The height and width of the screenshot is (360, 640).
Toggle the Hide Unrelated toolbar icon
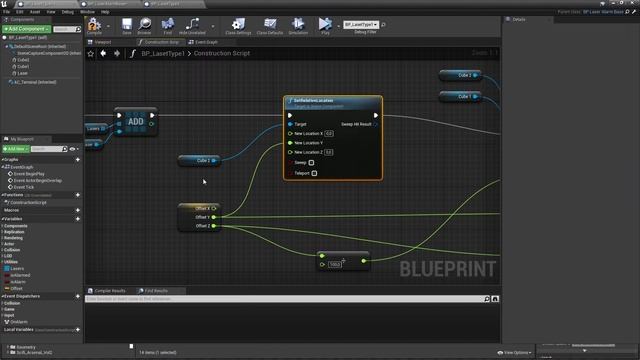(x=192, y=26)
